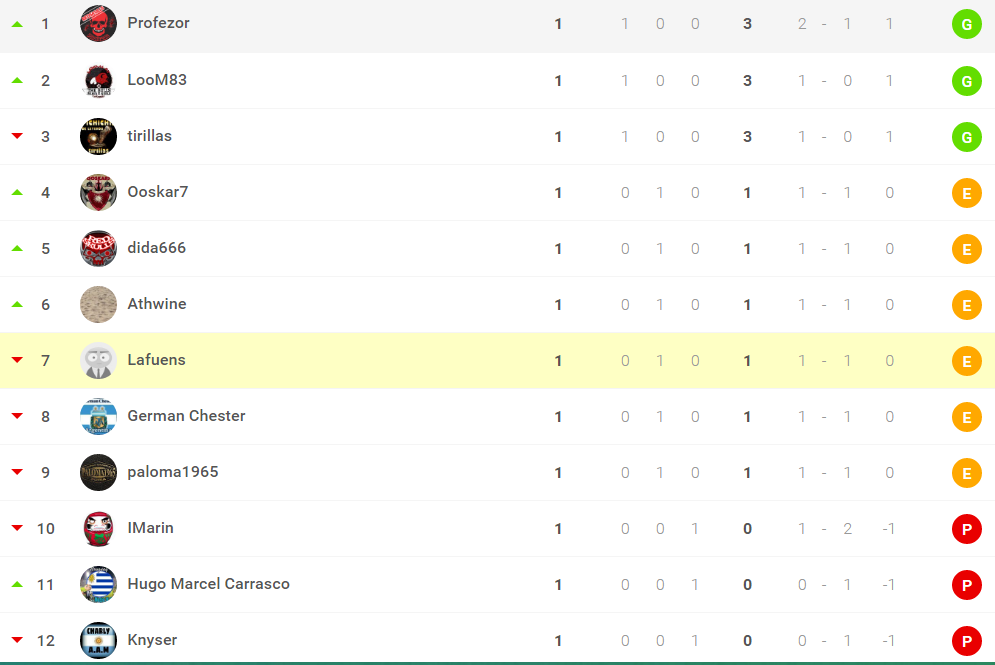Viewport: 995px width, 665px height.
Task: Click Profezor's red skull avatar
Action: [98, 23]
